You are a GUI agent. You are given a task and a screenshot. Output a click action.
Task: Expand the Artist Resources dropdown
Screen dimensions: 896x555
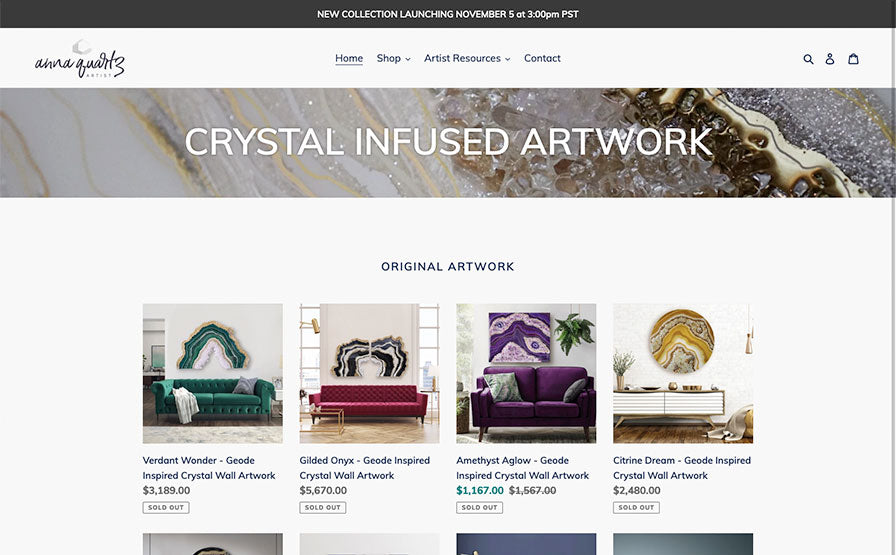click(x=467, y=58)
